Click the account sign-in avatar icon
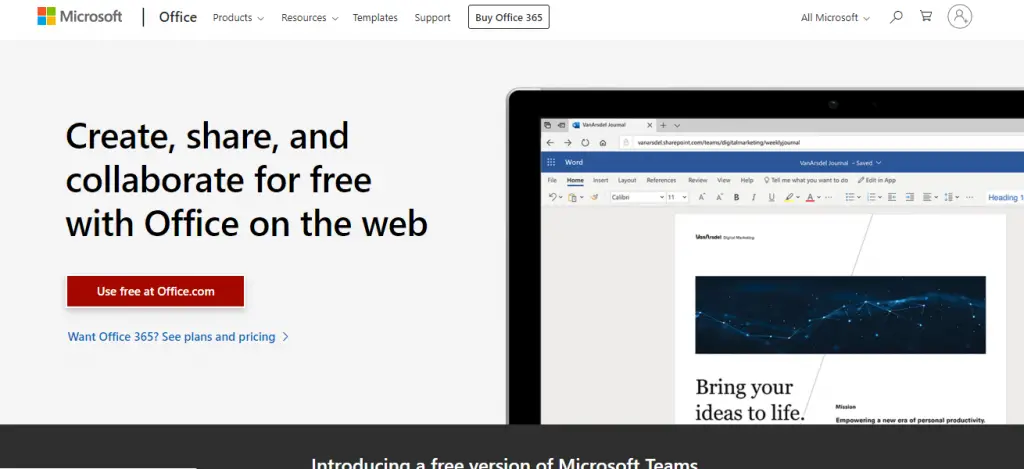The width and height of the screenshot is (1024, 469). 959,16
